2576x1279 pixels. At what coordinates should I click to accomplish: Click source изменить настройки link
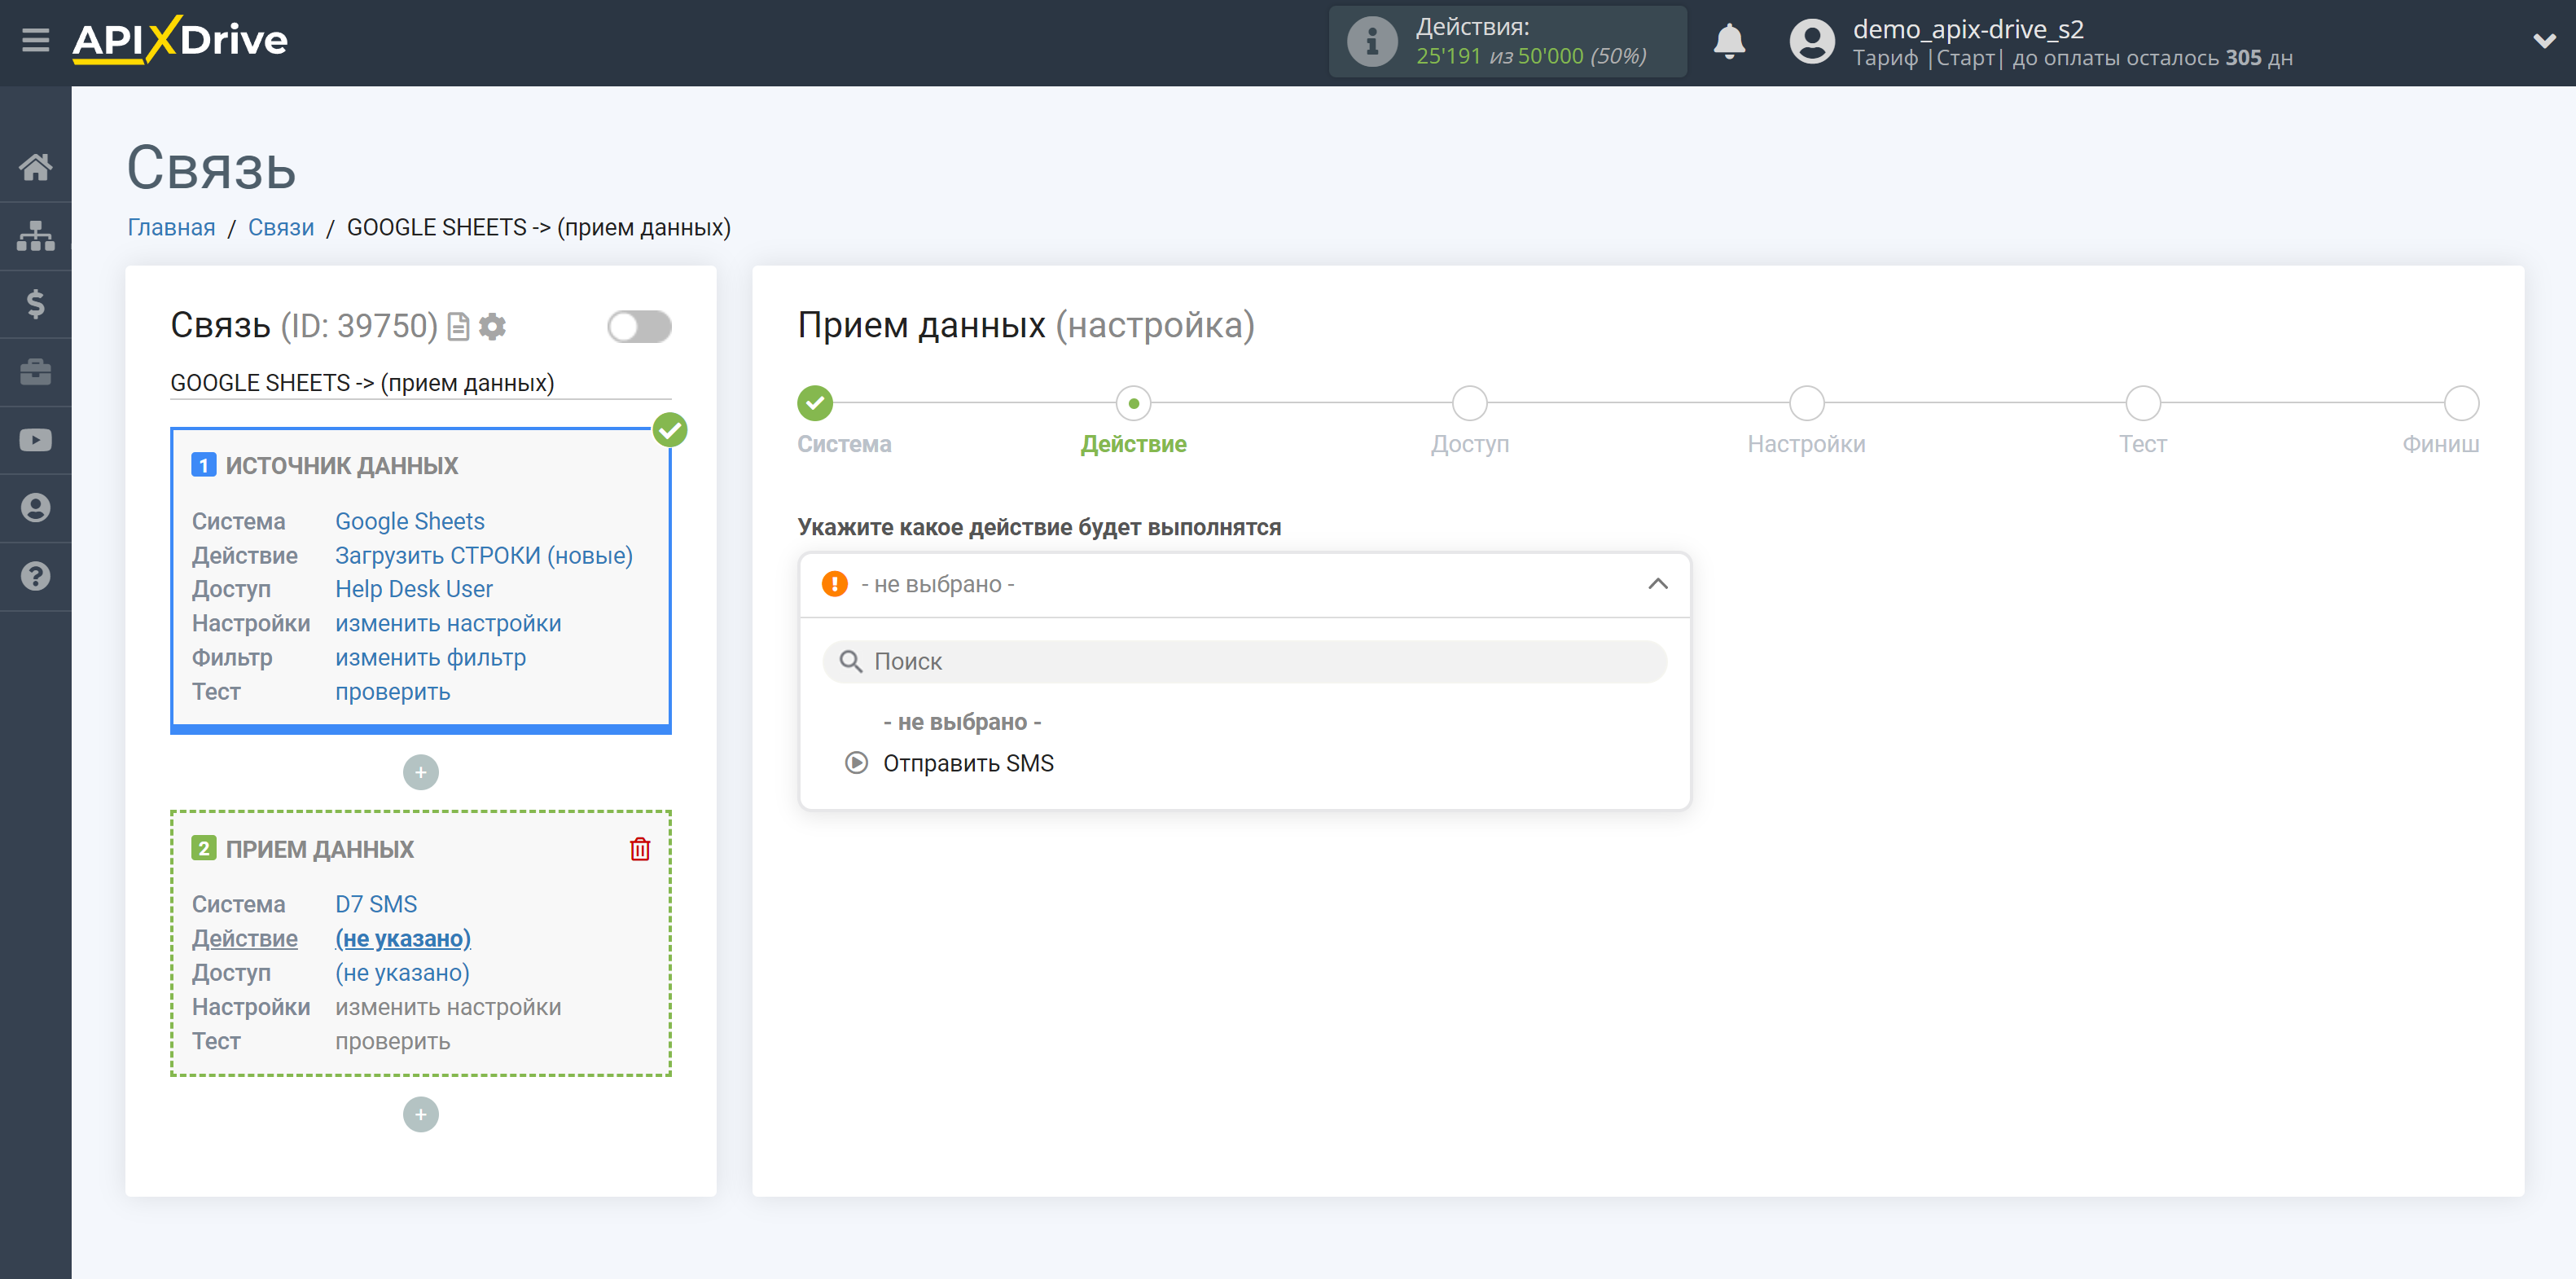point(448,623)
